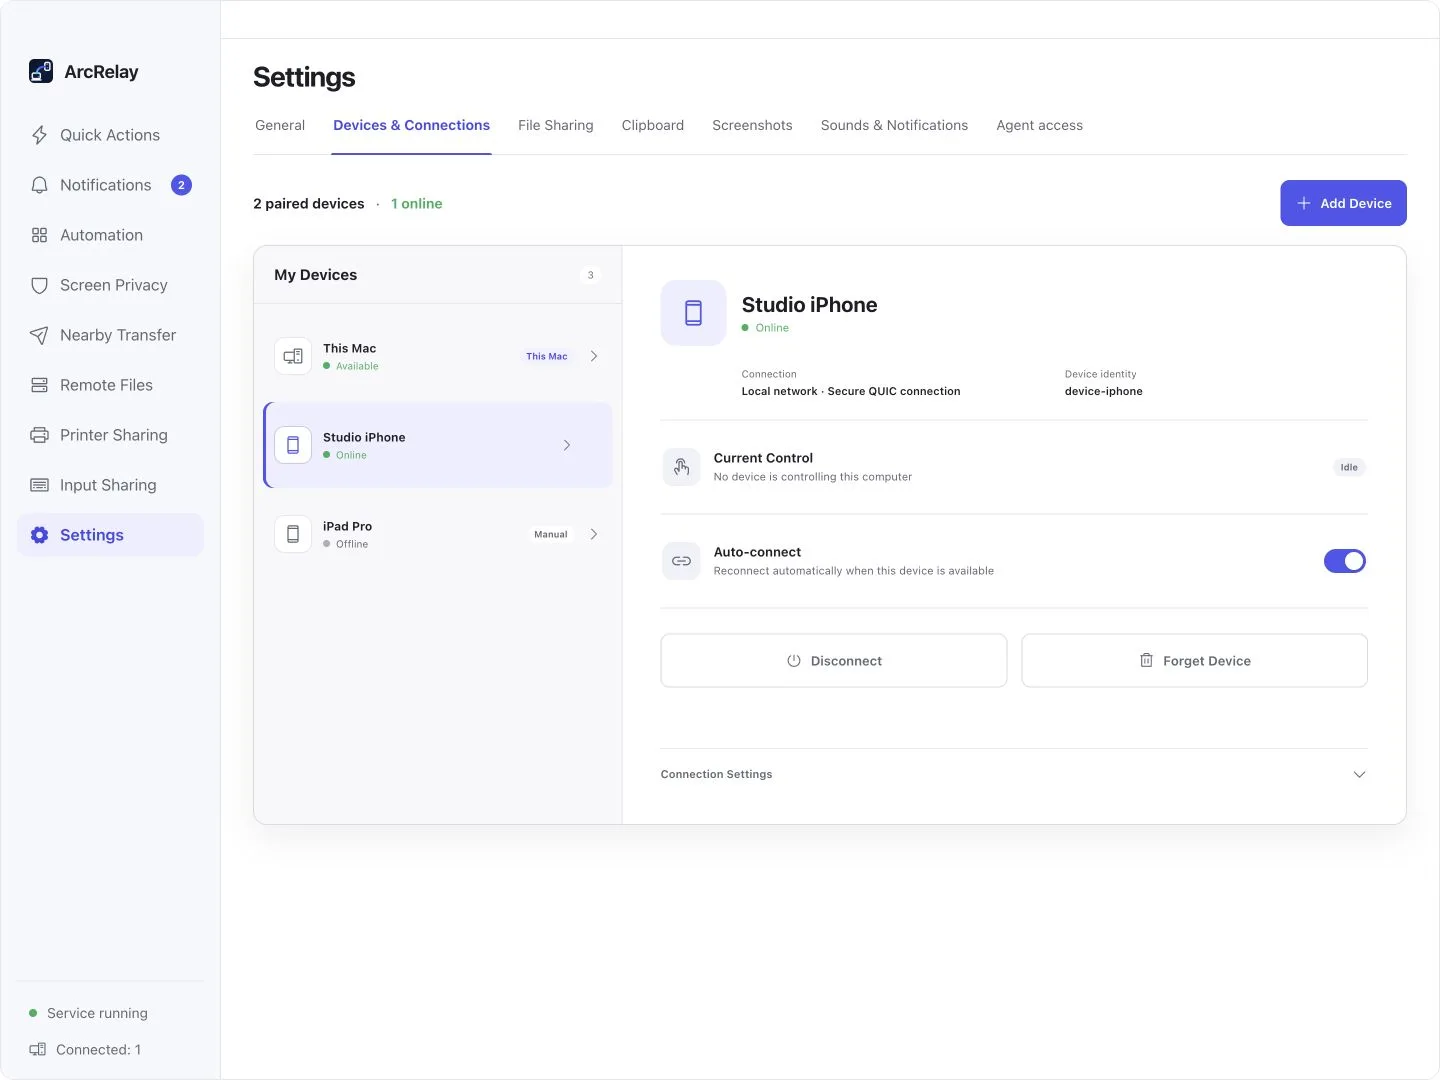Viewport: 1440px width, 1080px height.
Task: Open Input Sharing in the sidebar
Action: [x=110, y=485]
